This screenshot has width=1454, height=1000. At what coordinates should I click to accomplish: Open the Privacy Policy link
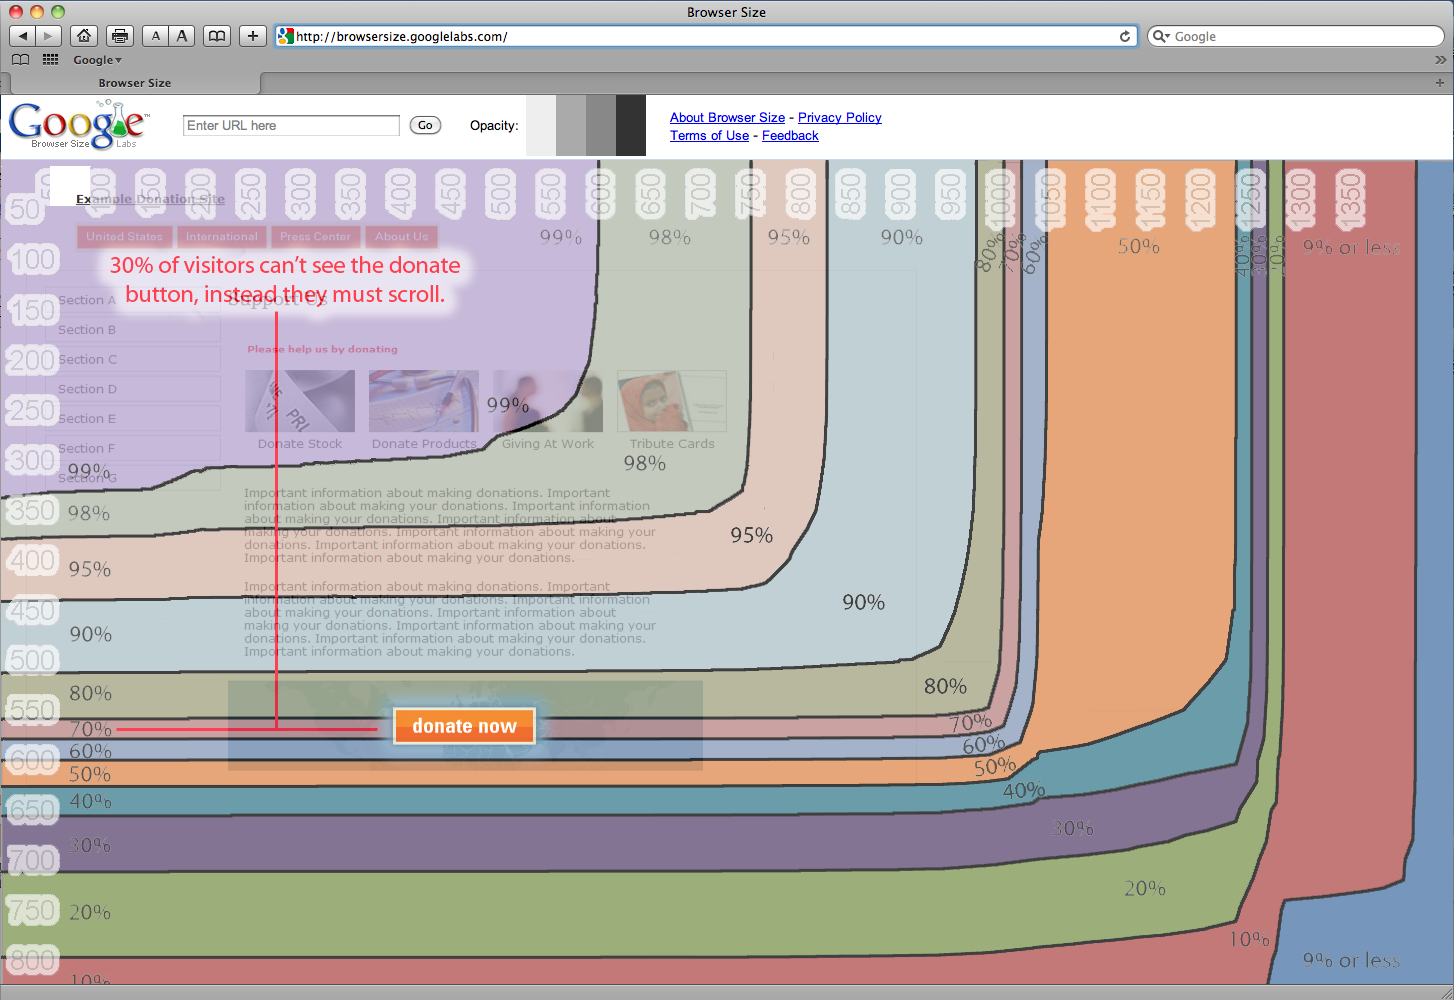840,117
